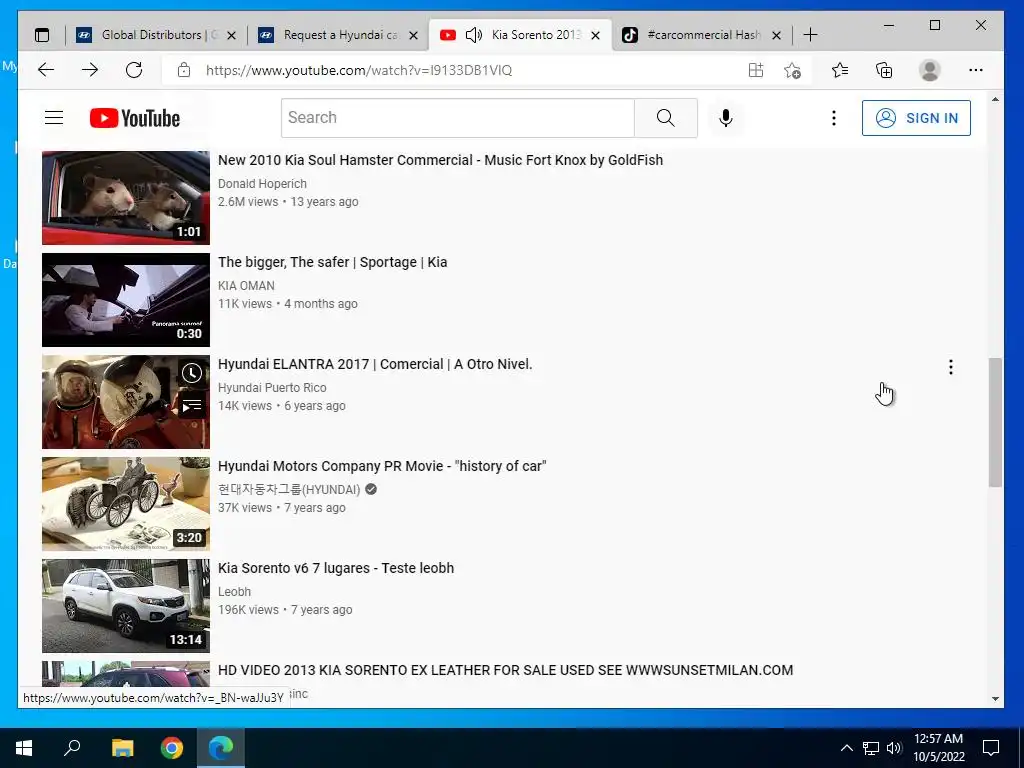Open the three-dot menu for Hyundai ELANTRA video
Screen dimensions: 1024x768
point(951,367)
